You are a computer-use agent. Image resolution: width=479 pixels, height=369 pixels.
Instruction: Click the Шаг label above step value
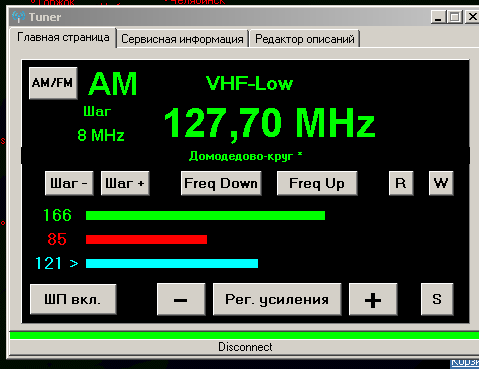(97, 111)
